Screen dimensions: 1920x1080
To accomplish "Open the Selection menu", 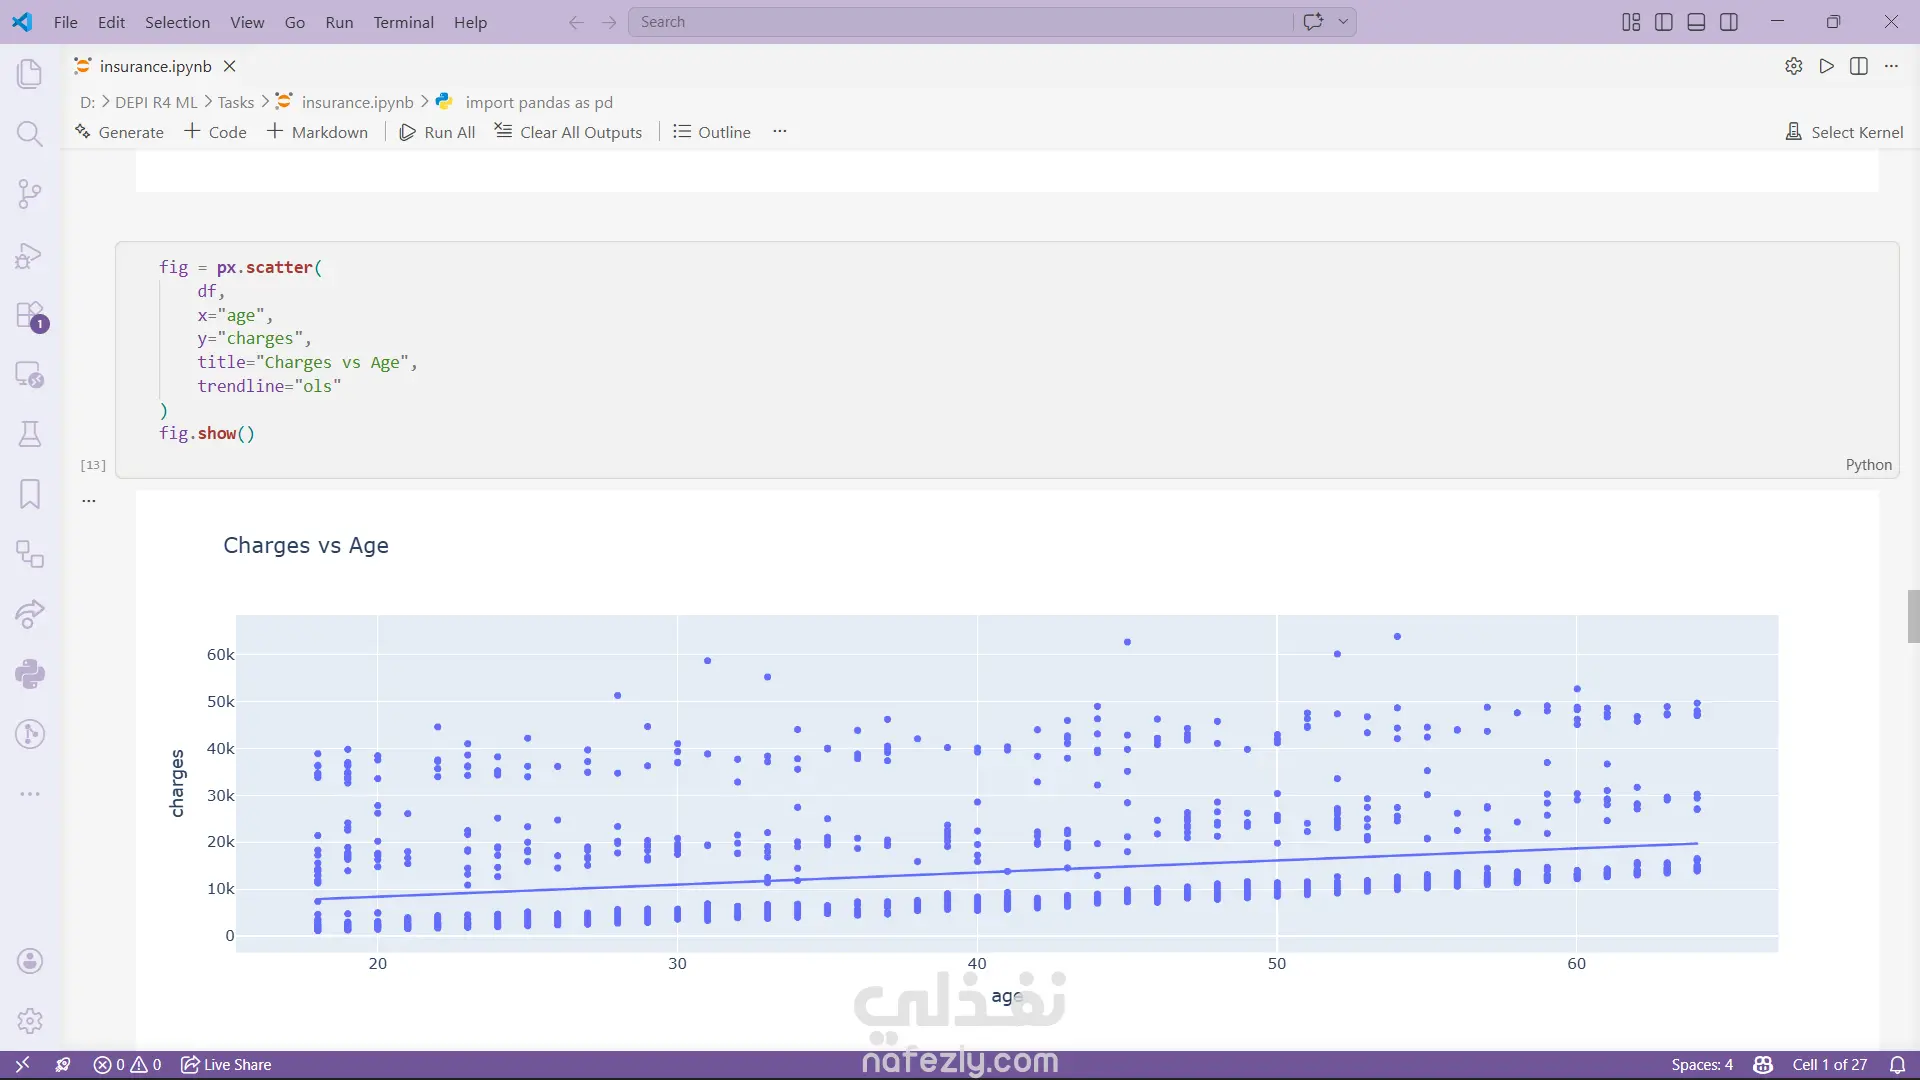I will point(177,22).
